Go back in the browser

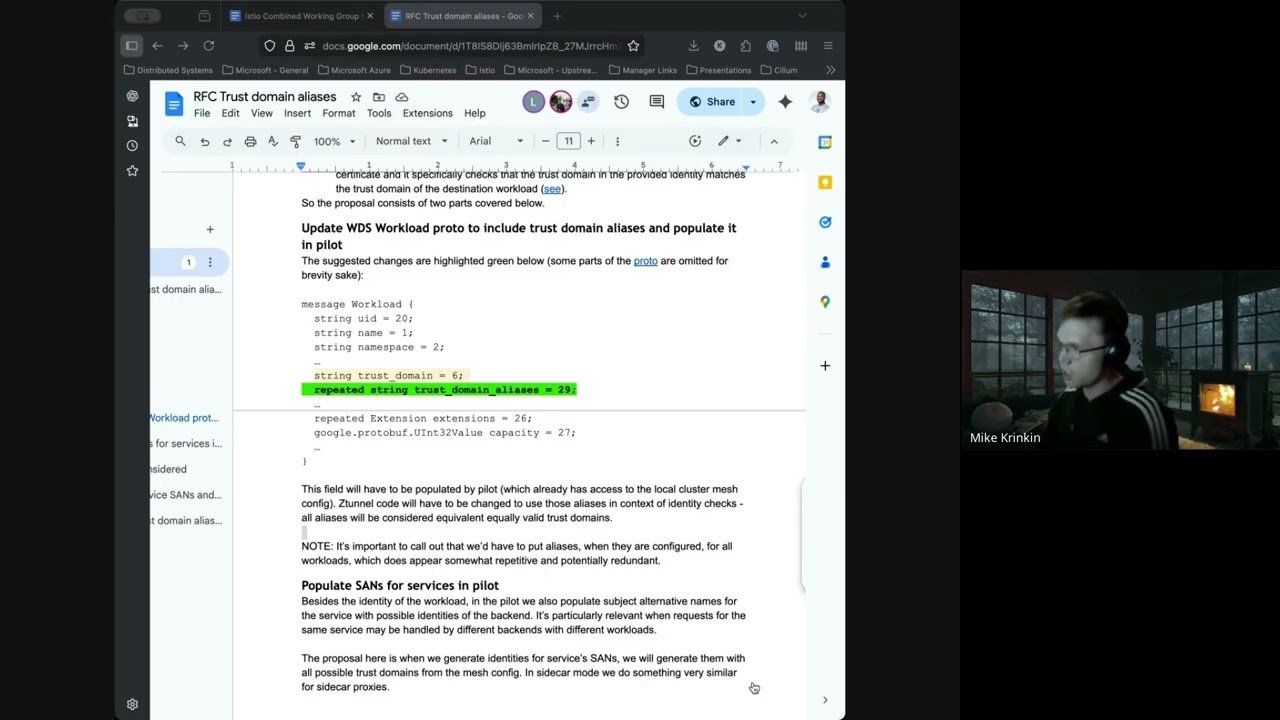coord(157,46)
